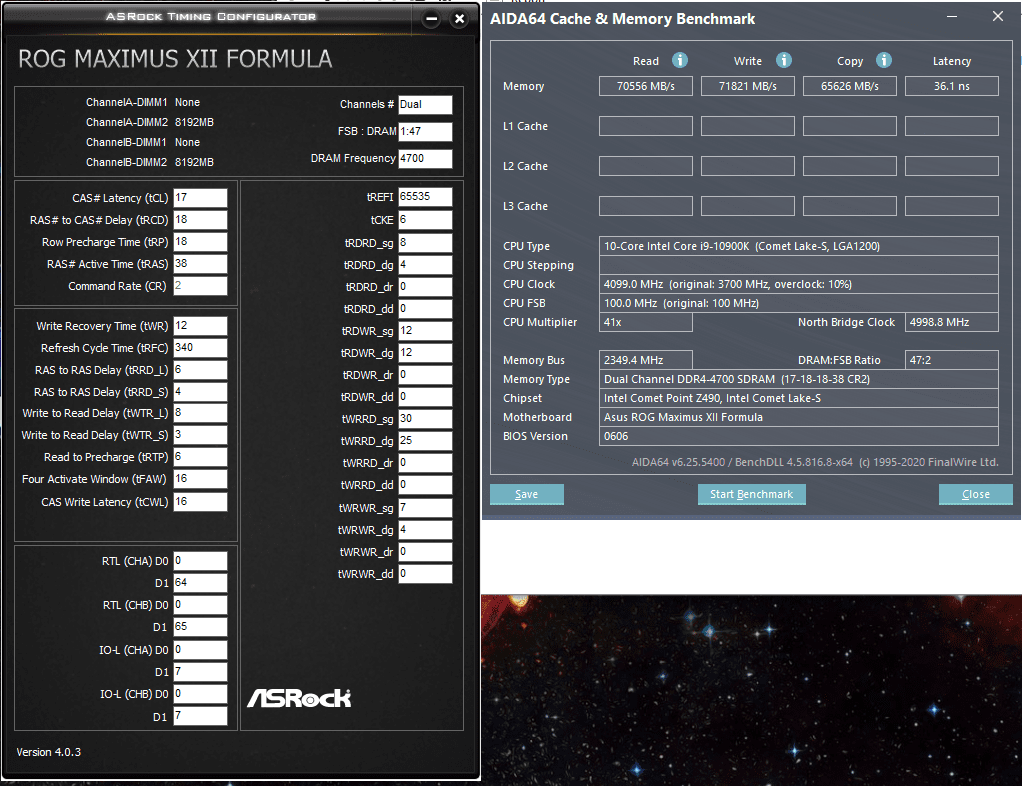Select the CAS# Latency (tCL) field
This screenshot has height=786, width=1022.
[x=200, y=197]
